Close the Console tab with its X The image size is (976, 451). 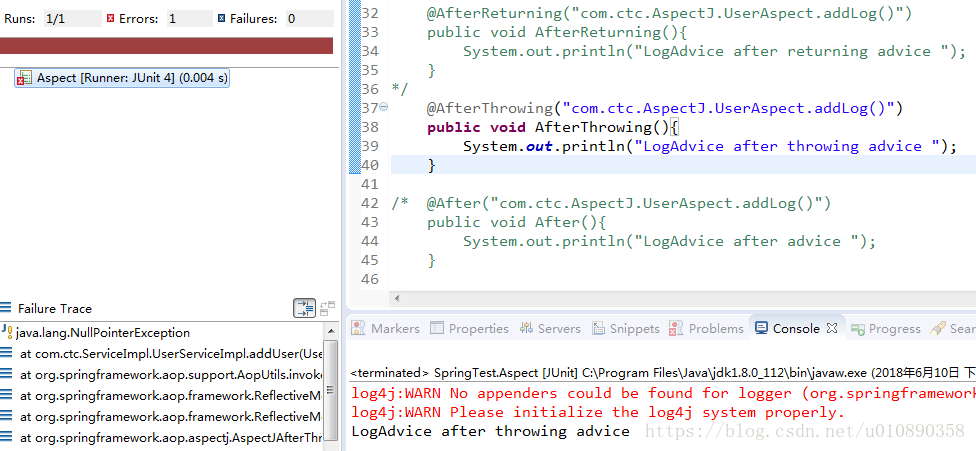tap(832, 328)
